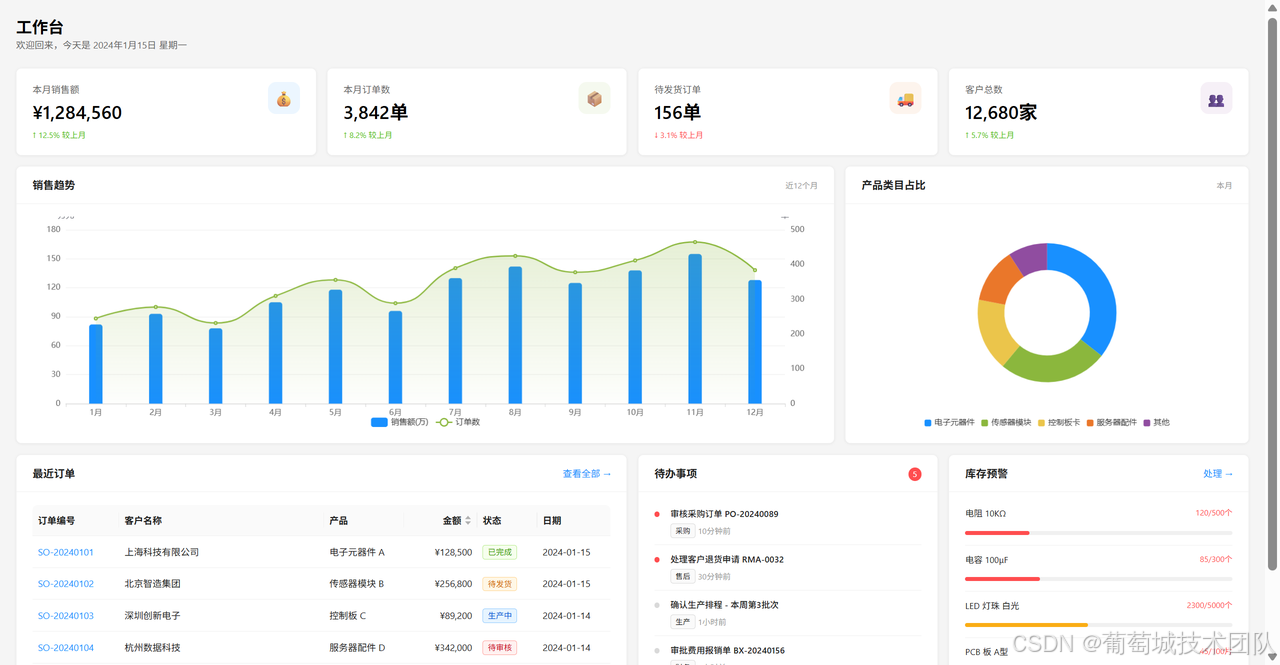Click the 状态 column header
Screen dimensions: 1280x665
point(492,521)
